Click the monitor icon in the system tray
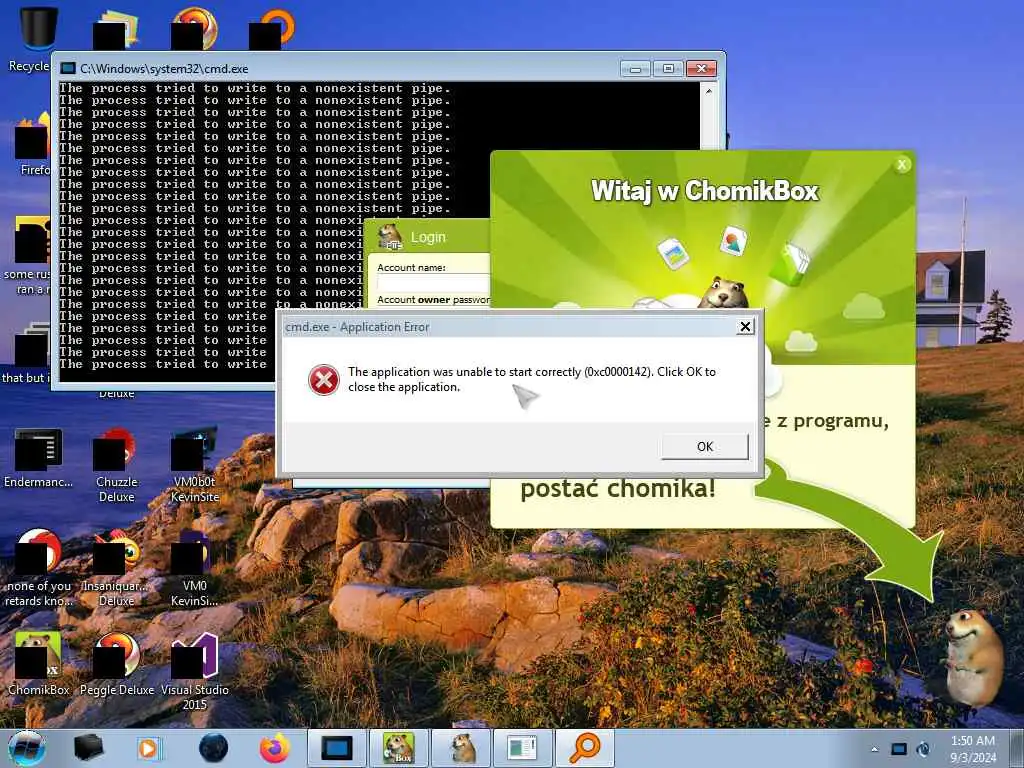Image resolution: width=1024 pixels, height=768 pixels. pyautogui.click(x=899, y=749)
